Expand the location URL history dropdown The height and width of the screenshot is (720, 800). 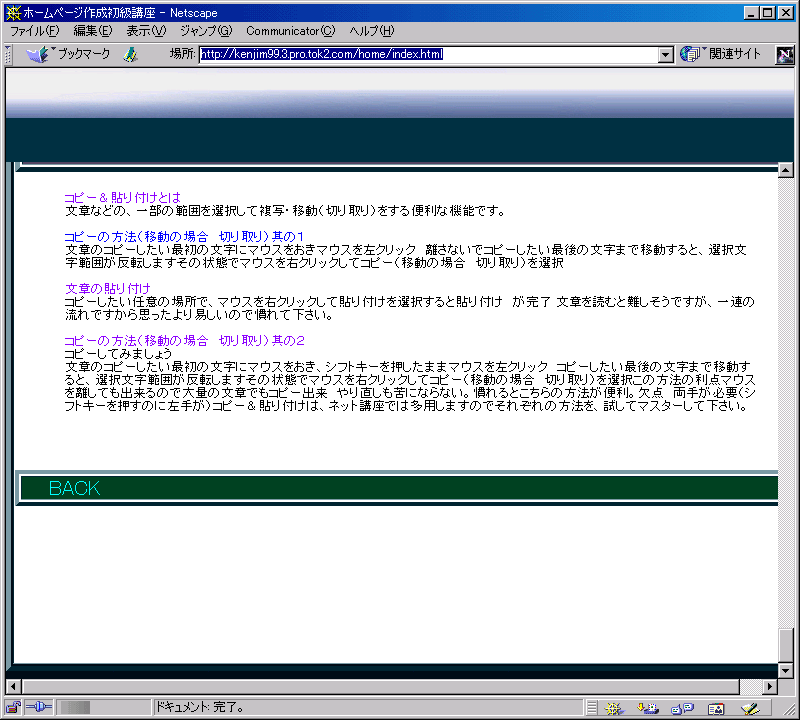click(665, 55)
